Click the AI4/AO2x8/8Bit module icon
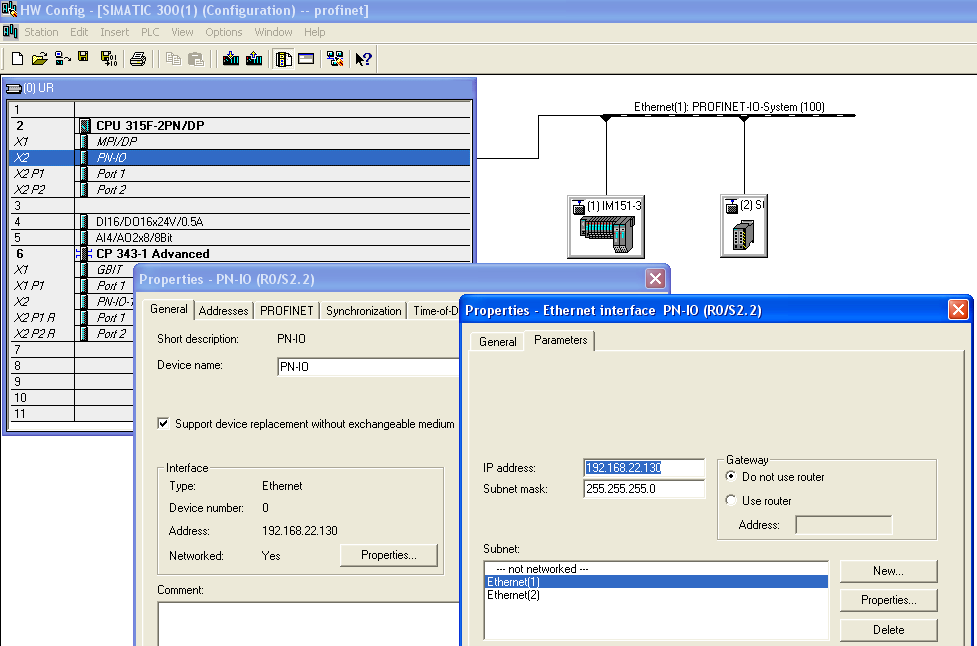 pyautogui.click(x=84, y=237)
